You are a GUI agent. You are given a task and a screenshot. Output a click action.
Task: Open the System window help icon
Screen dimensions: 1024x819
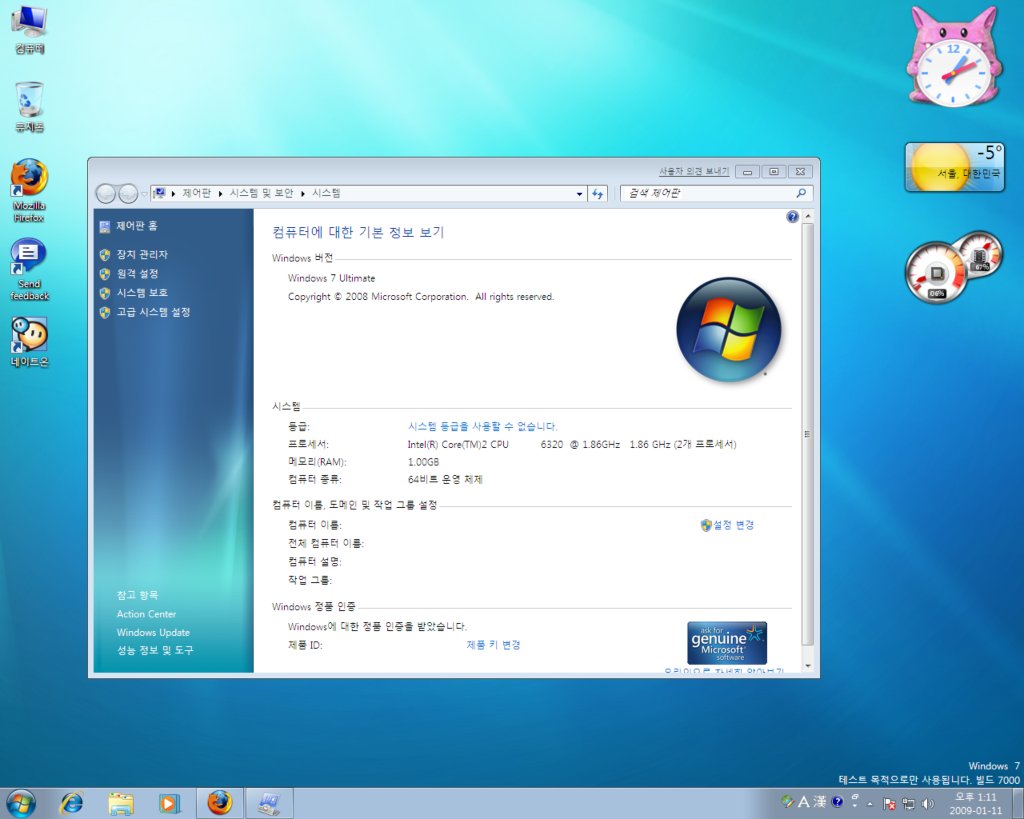(792, 217)
